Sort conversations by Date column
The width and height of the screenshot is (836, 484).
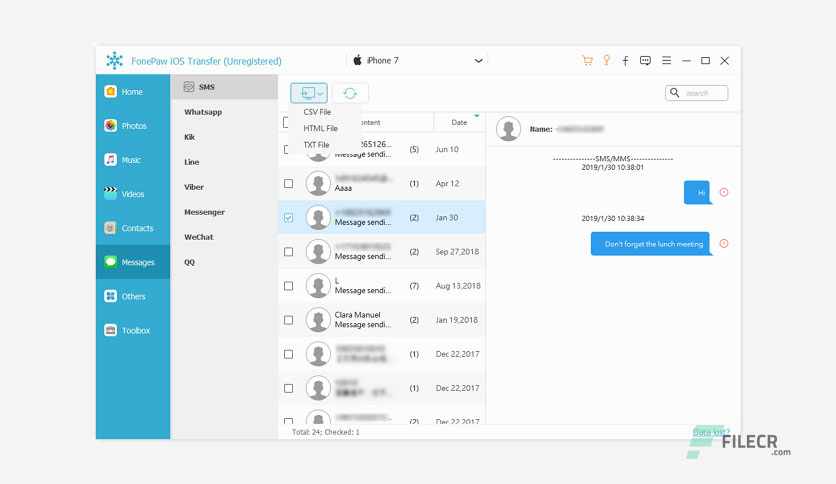[x=459, y=122]
